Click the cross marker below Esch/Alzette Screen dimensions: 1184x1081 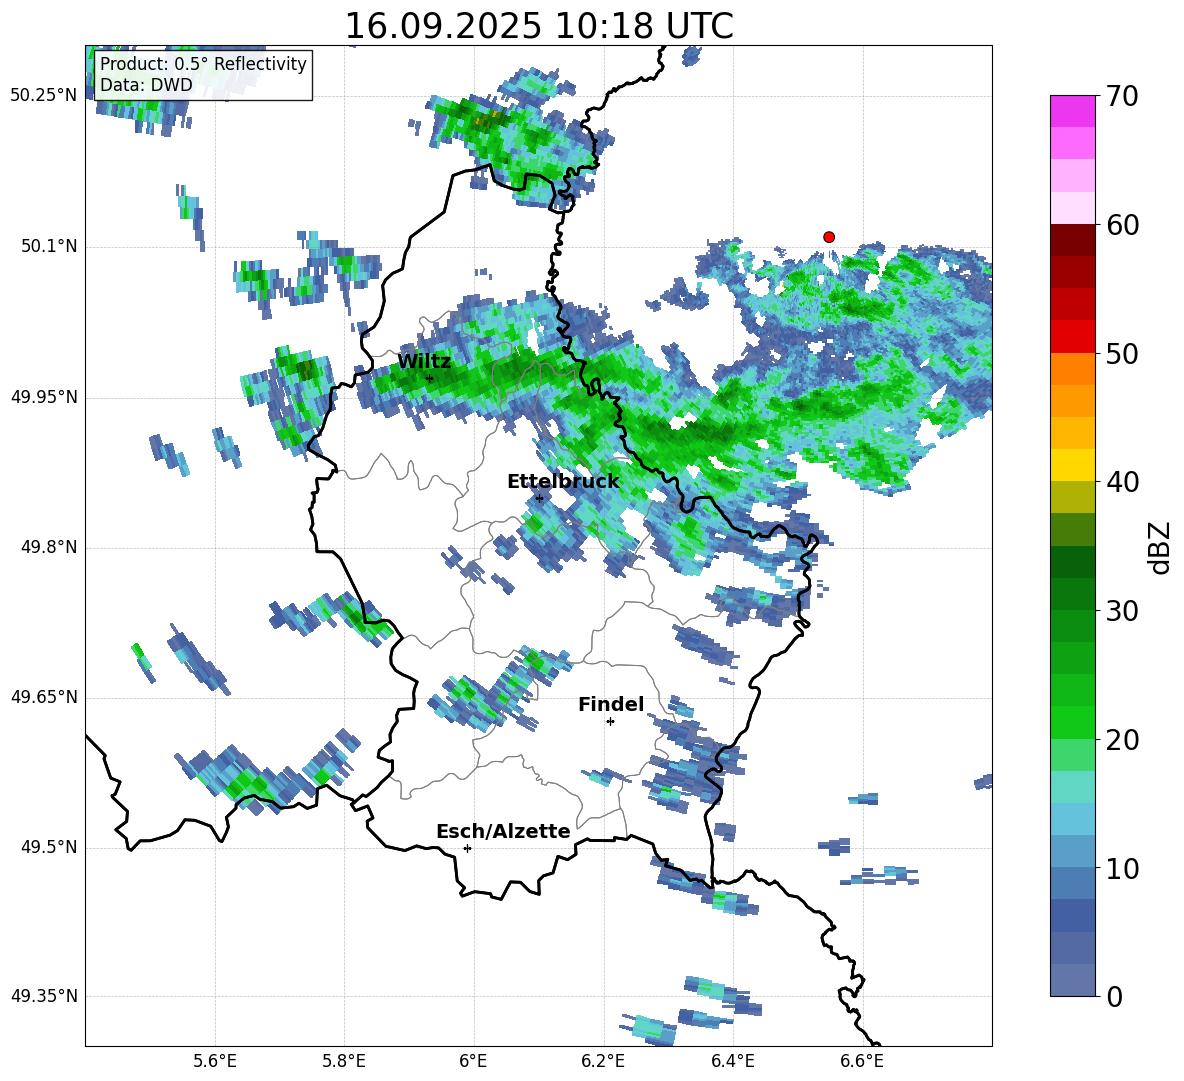(x=467, y=848)
